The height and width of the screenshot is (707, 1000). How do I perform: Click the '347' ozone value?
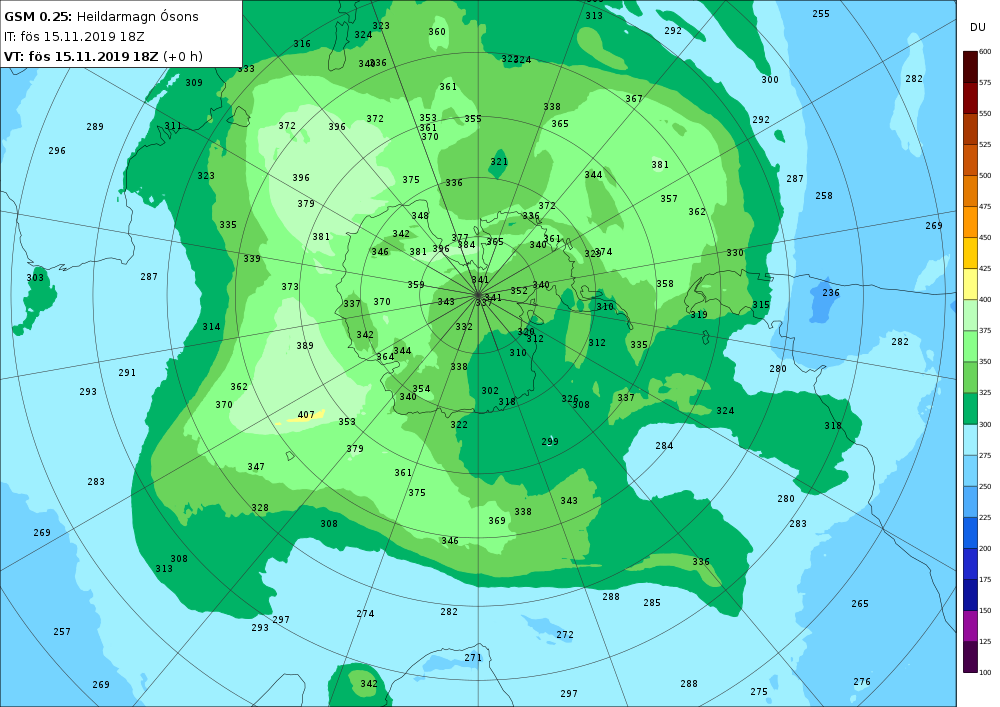click(x=256, y=467)
